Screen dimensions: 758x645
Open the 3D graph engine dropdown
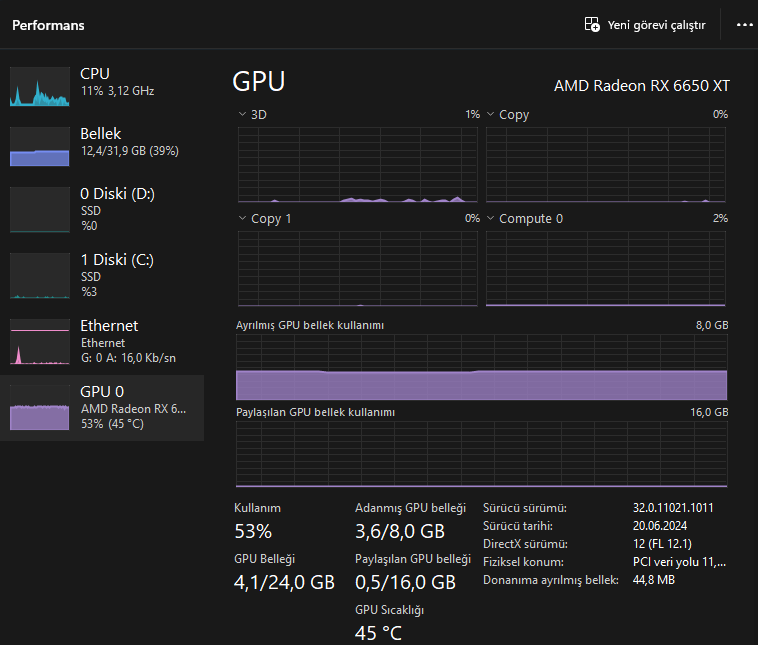pos(242,115)
